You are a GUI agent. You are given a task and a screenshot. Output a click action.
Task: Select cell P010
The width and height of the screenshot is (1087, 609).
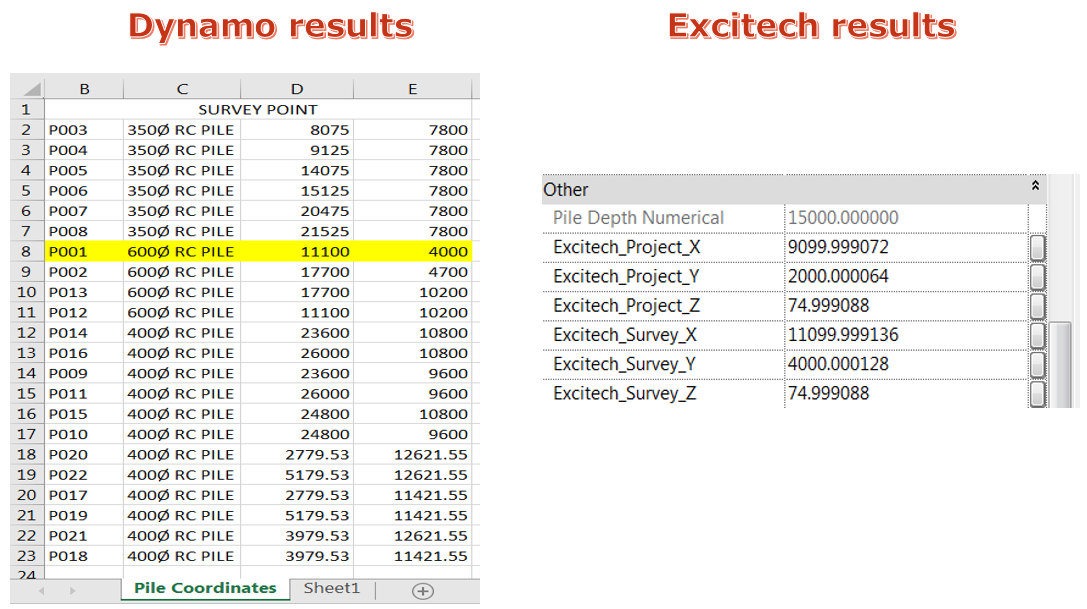(x=85, y=434)
